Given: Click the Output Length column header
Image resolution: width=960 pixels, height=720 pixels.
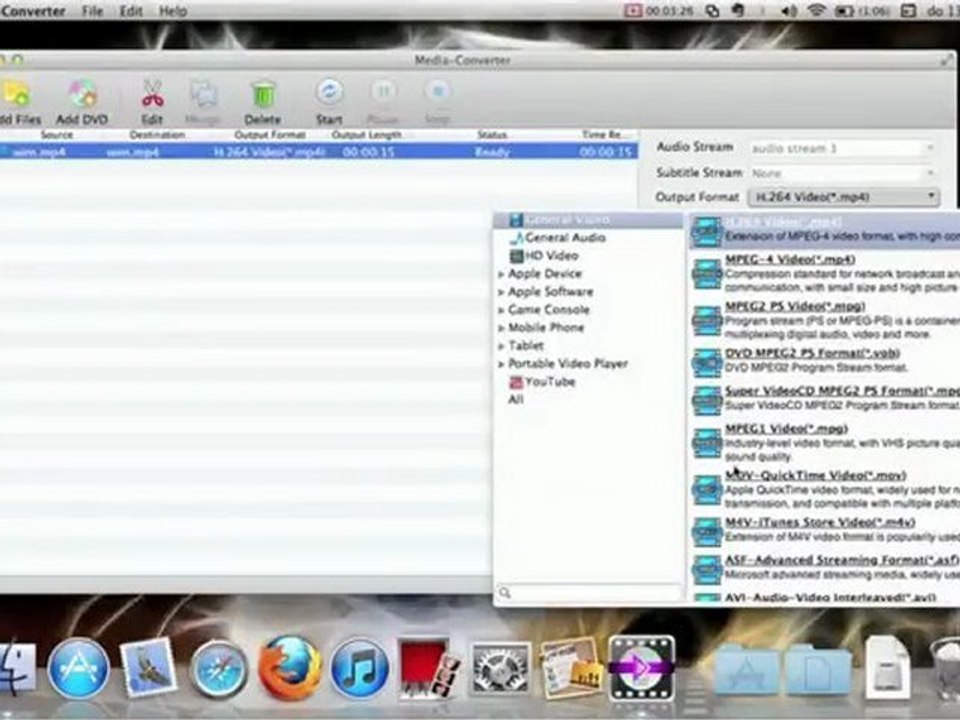Looking at the screenshot, I should tap(367, 135).
